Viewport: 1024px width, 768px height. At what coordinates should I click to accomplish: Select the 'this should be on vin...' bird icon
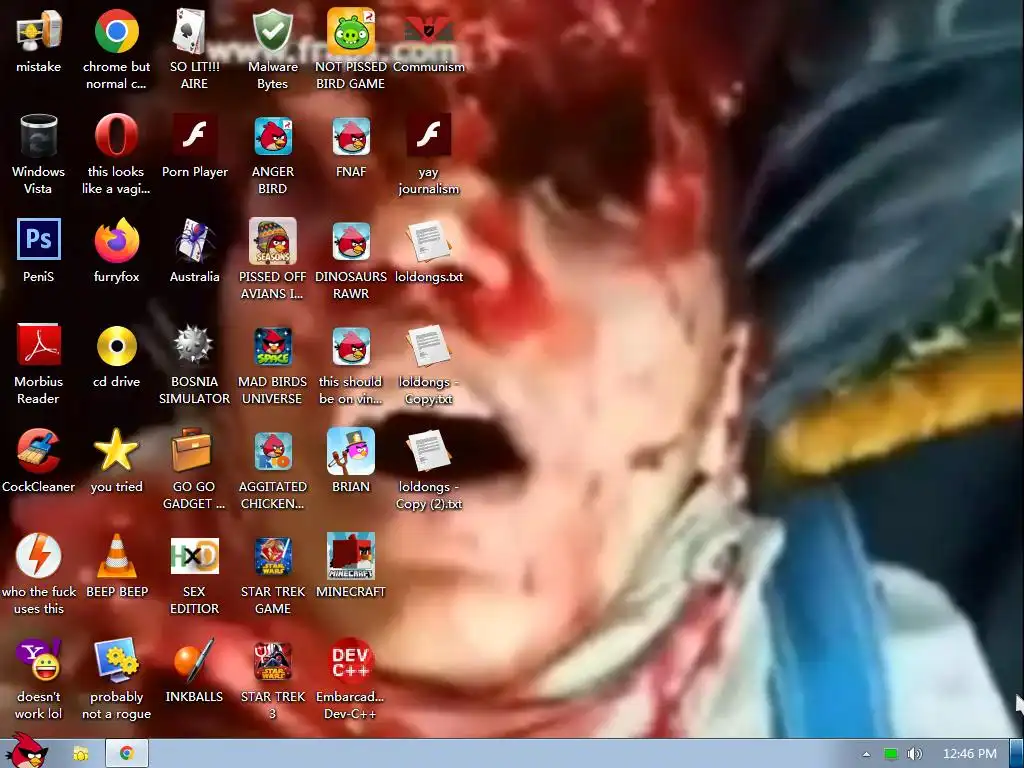point(351,346)
